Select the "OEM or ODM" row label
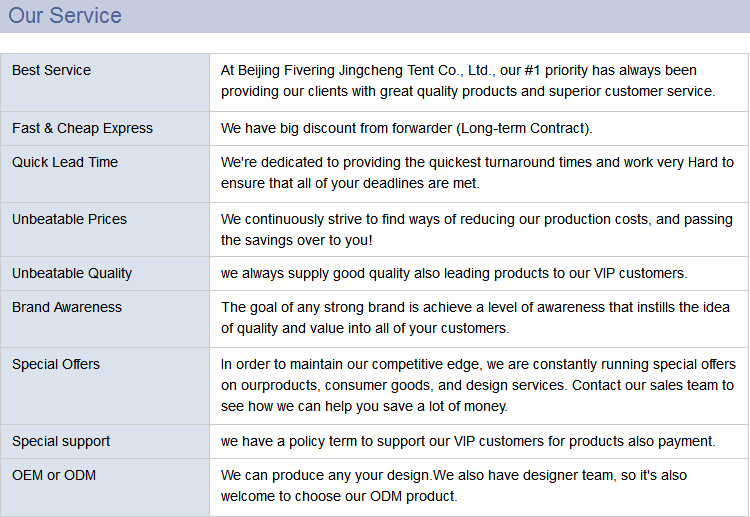750x517 pixels. pos(54,475)
